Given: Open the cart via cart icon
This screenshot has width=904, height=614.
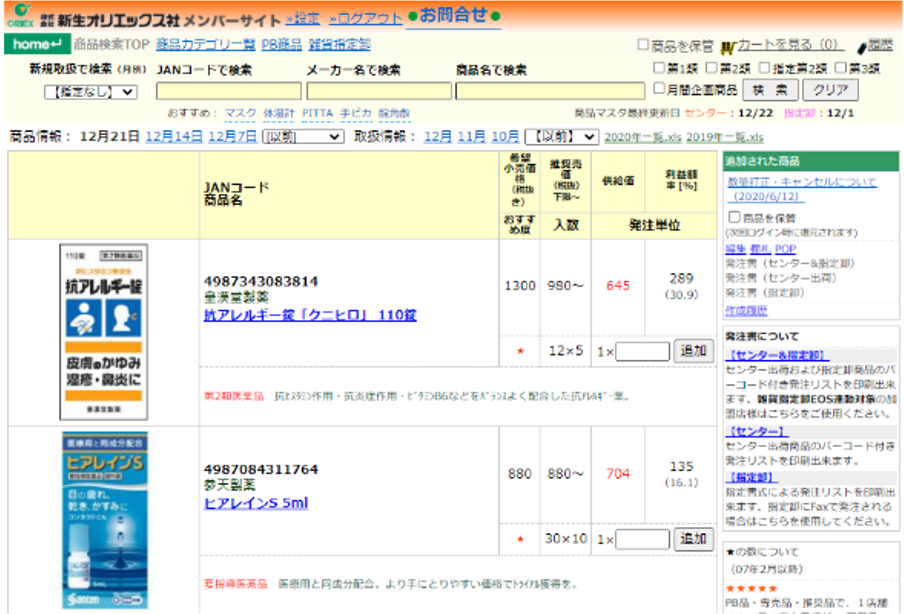Looking at the screenshot, I should click(x=728, y=47).
